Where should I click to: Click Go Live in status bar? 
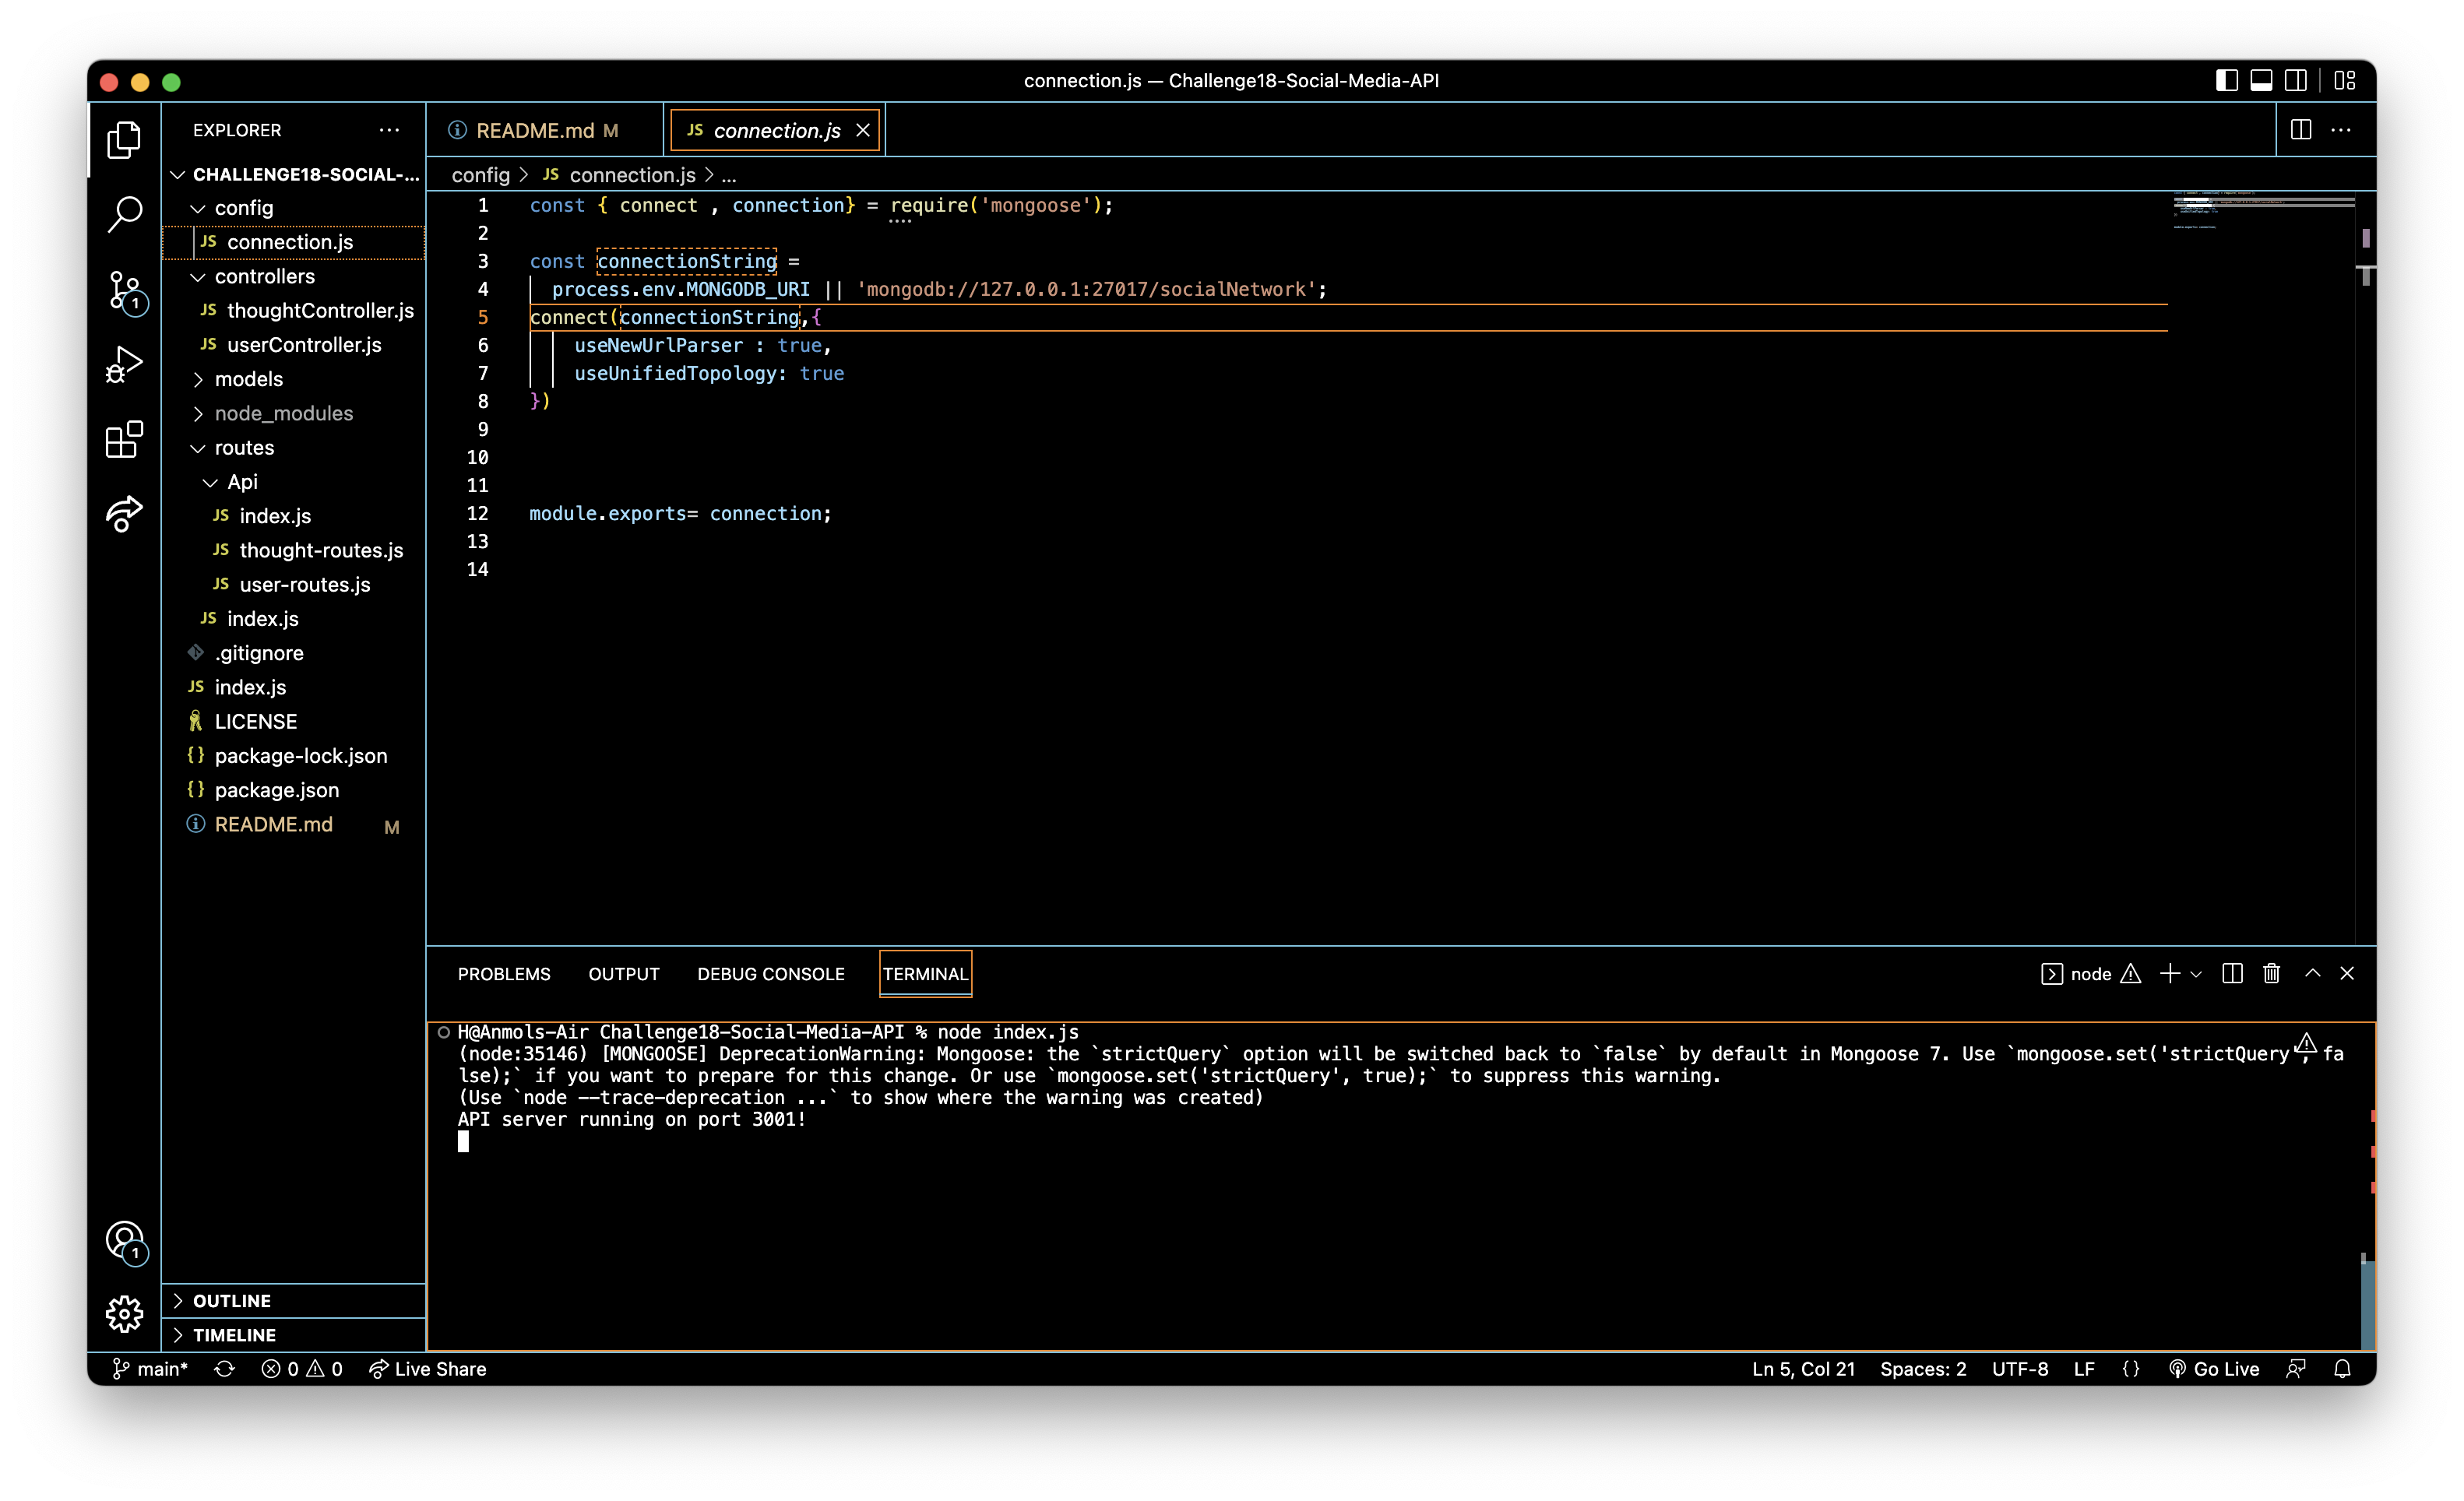2214,1368
